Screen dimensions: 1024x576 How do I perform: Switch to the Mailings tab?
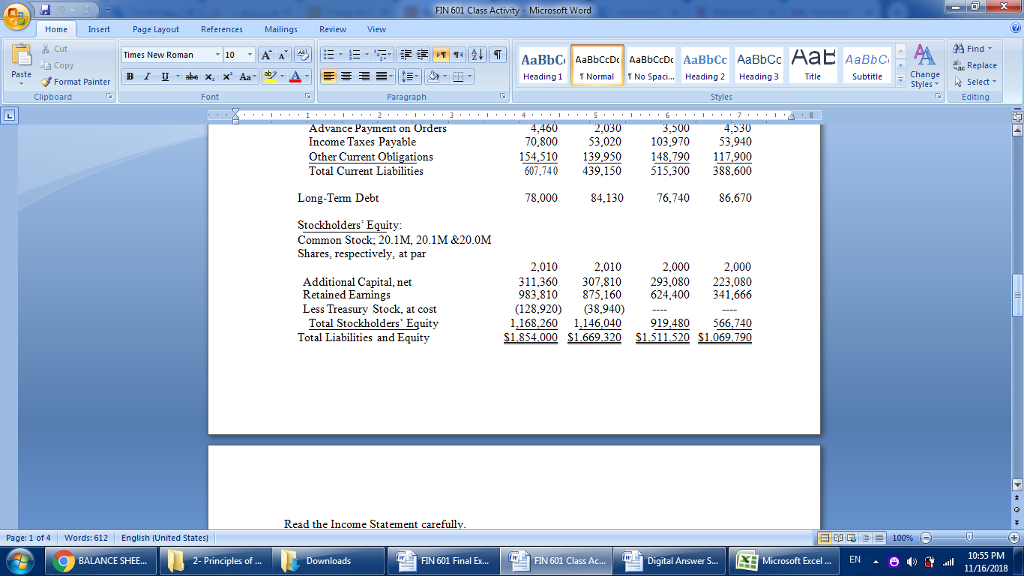point(280,29)
